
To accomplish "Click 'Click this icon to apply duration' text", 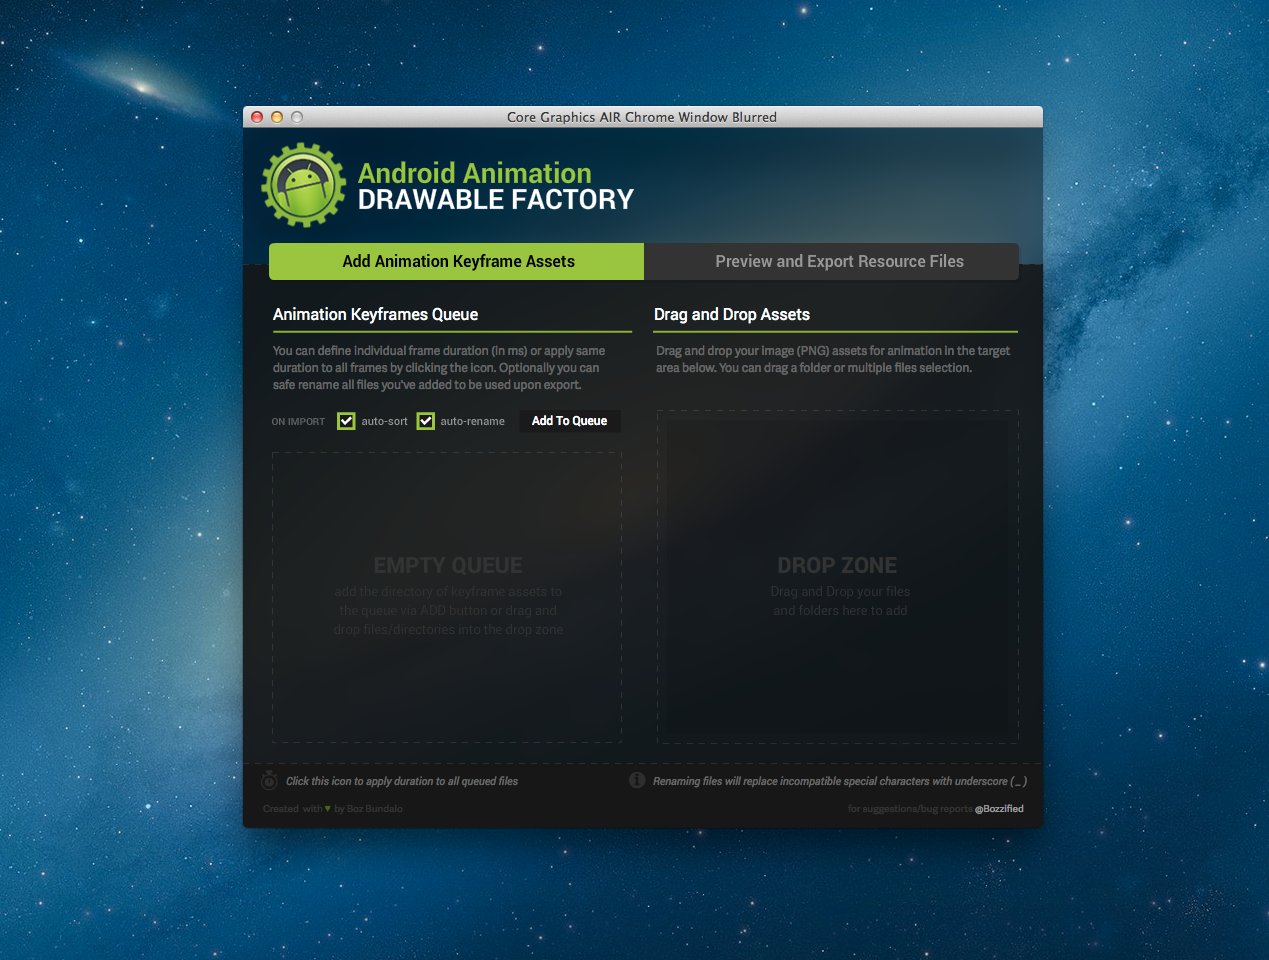I will point(402,781).
